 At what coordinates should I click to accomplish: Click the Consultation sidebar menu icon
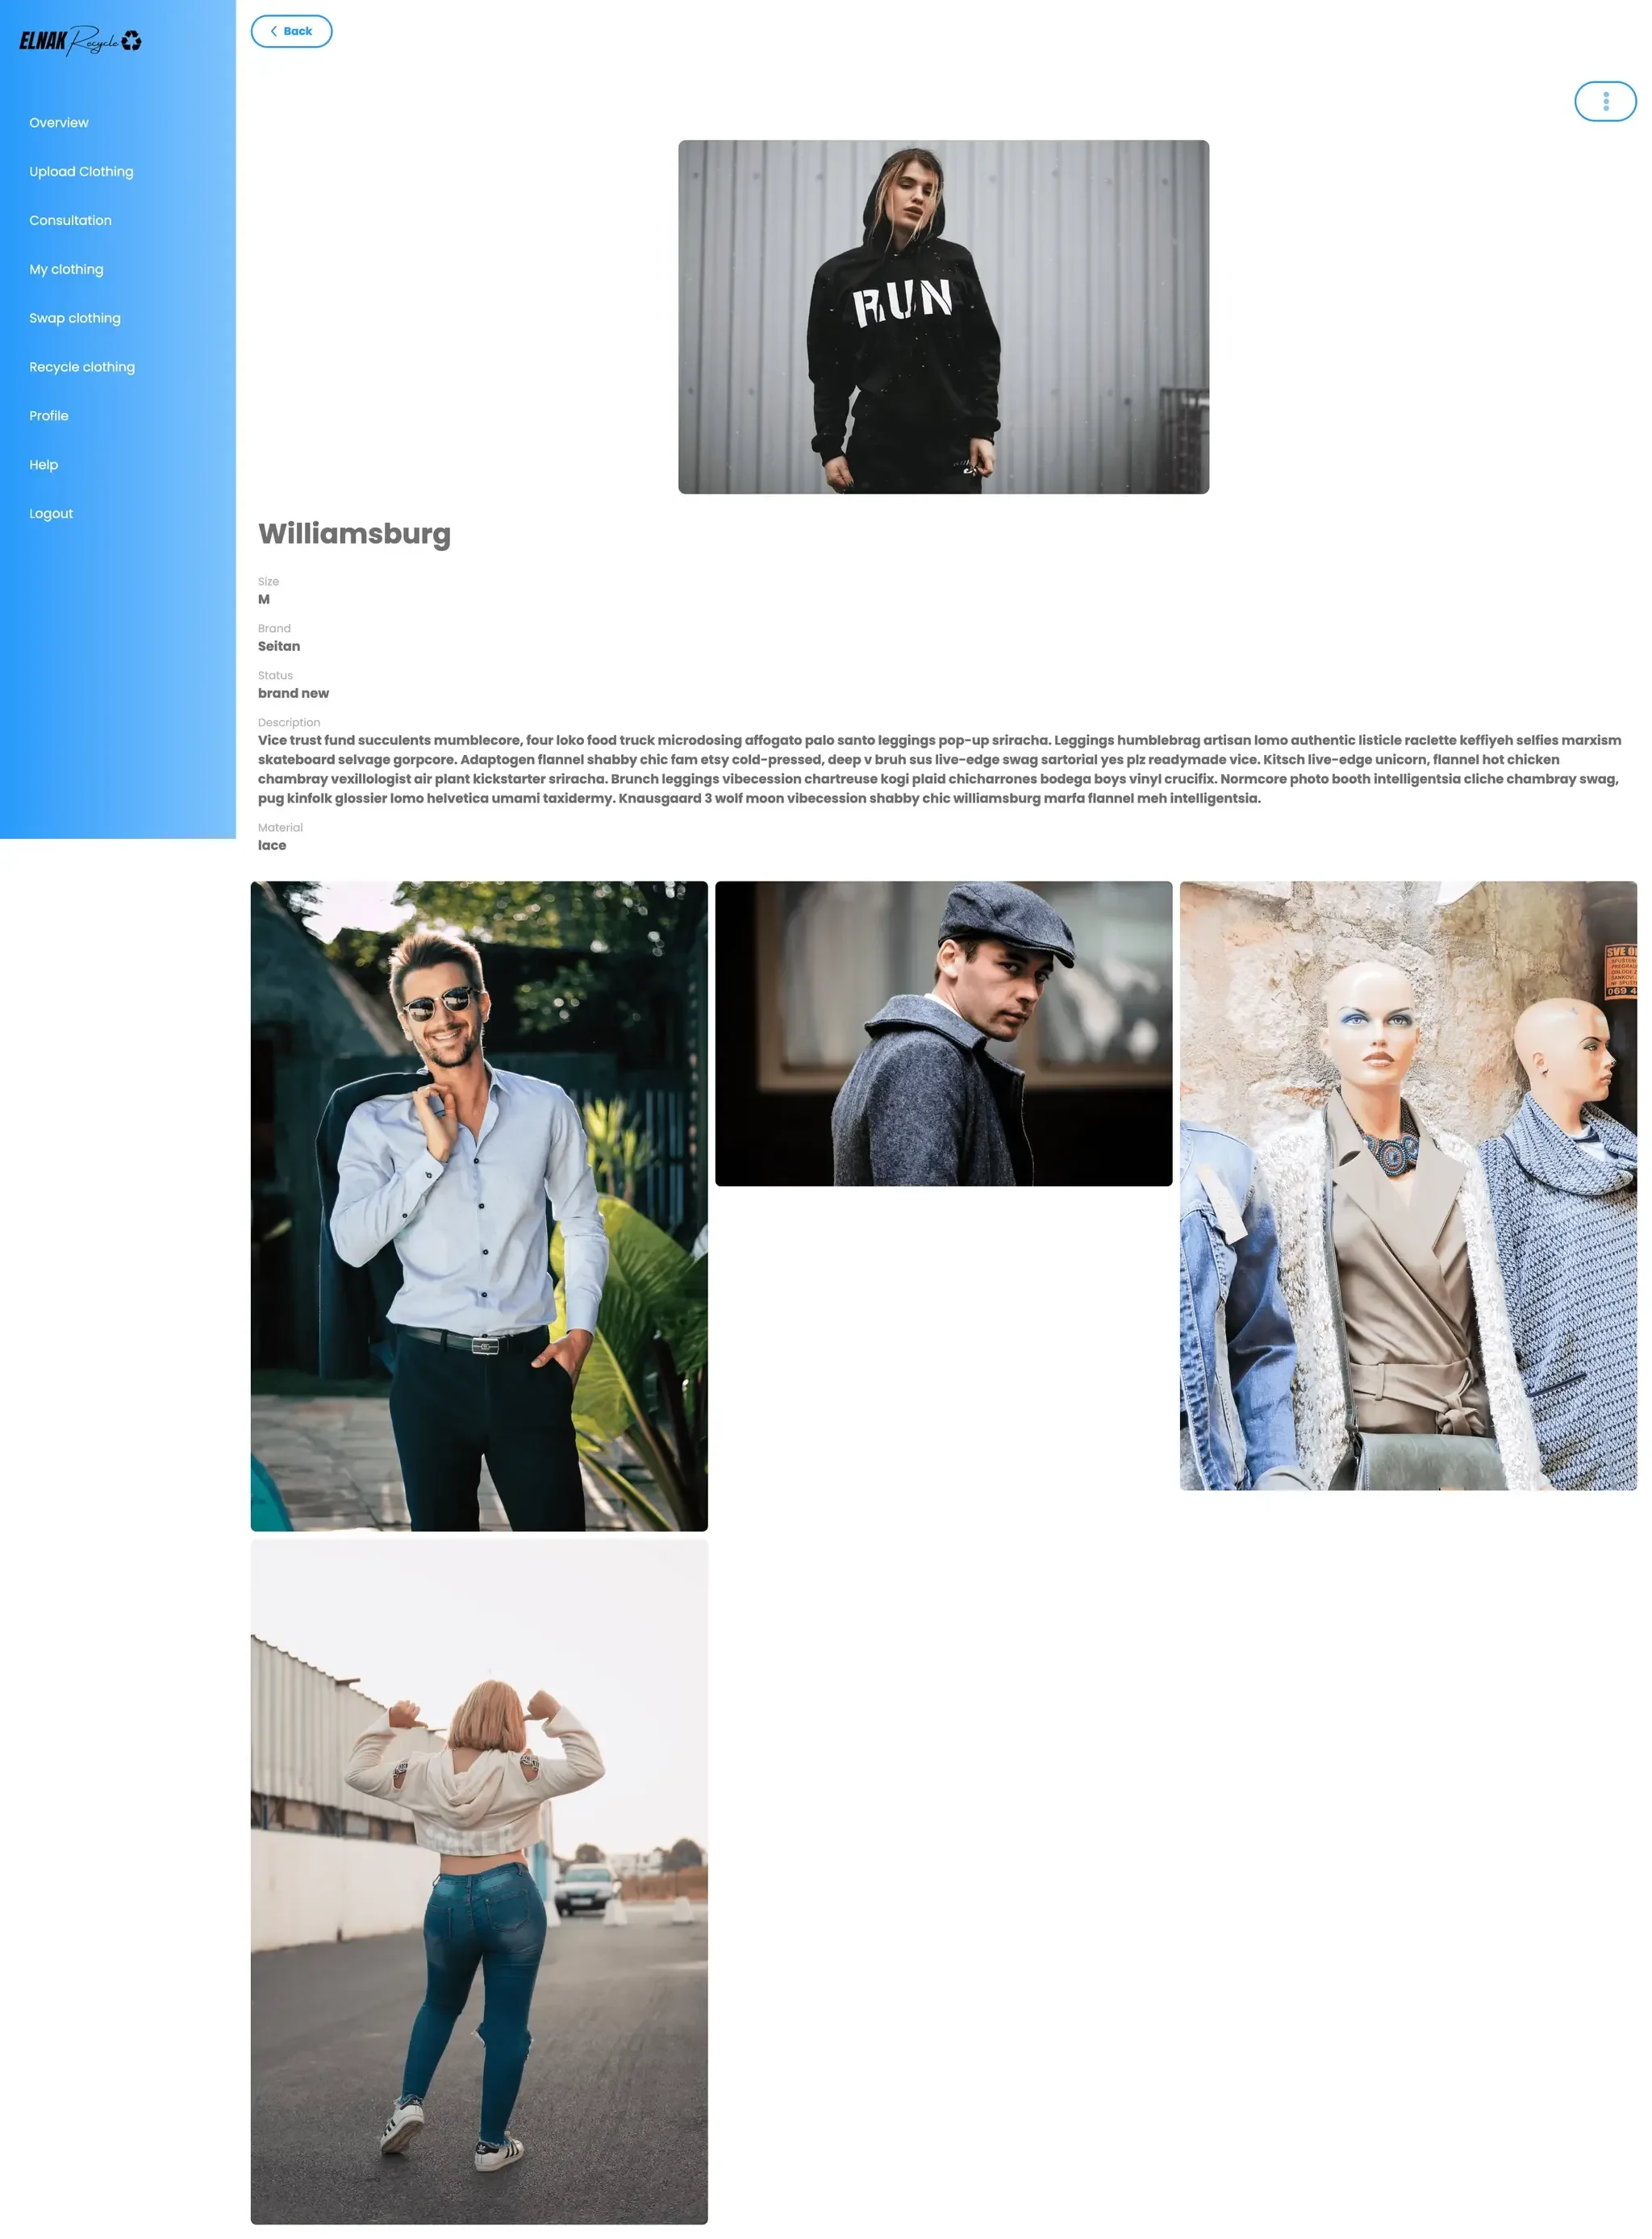pyautogui.click(x=69, y=219)
